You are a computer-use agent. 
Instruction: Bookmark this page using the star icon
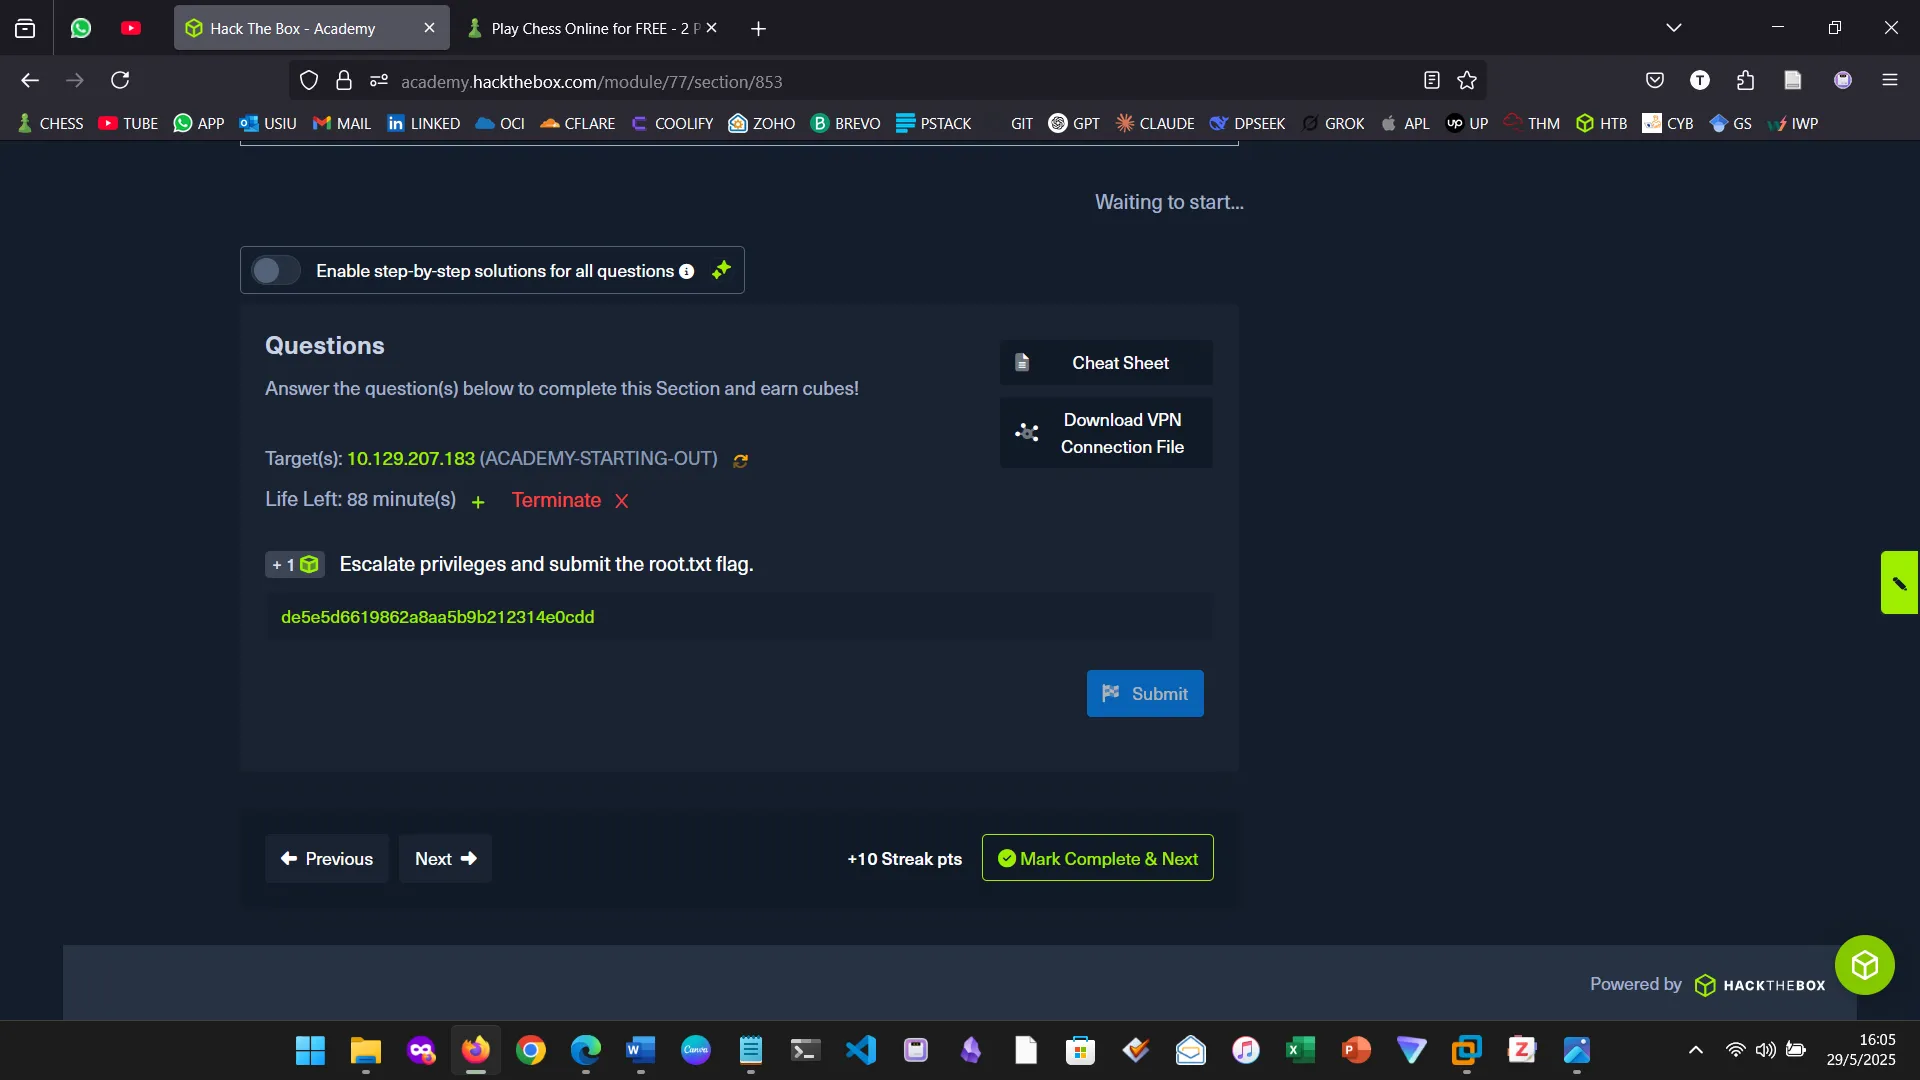(1467, 80)
